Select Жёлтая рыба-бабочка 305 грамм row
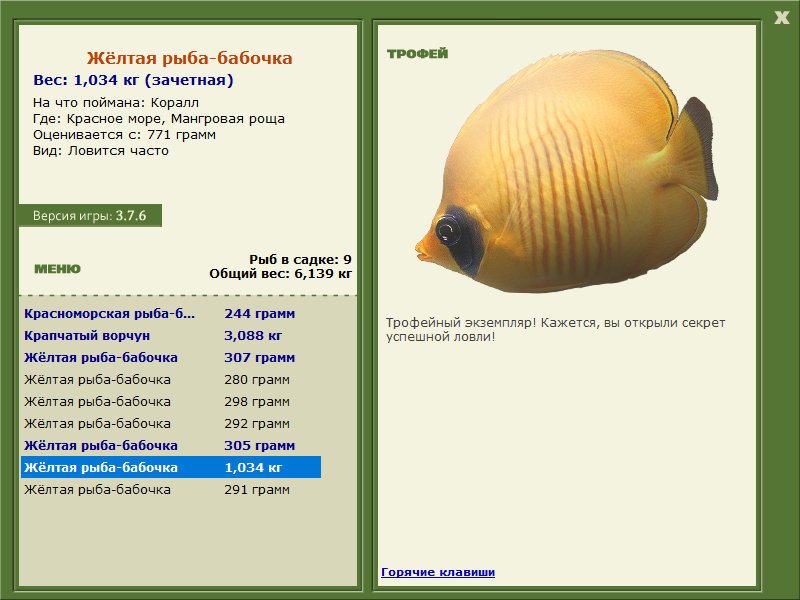Viewport: 800px width, 600px height. pyautogui.click(x=171, y=445)
